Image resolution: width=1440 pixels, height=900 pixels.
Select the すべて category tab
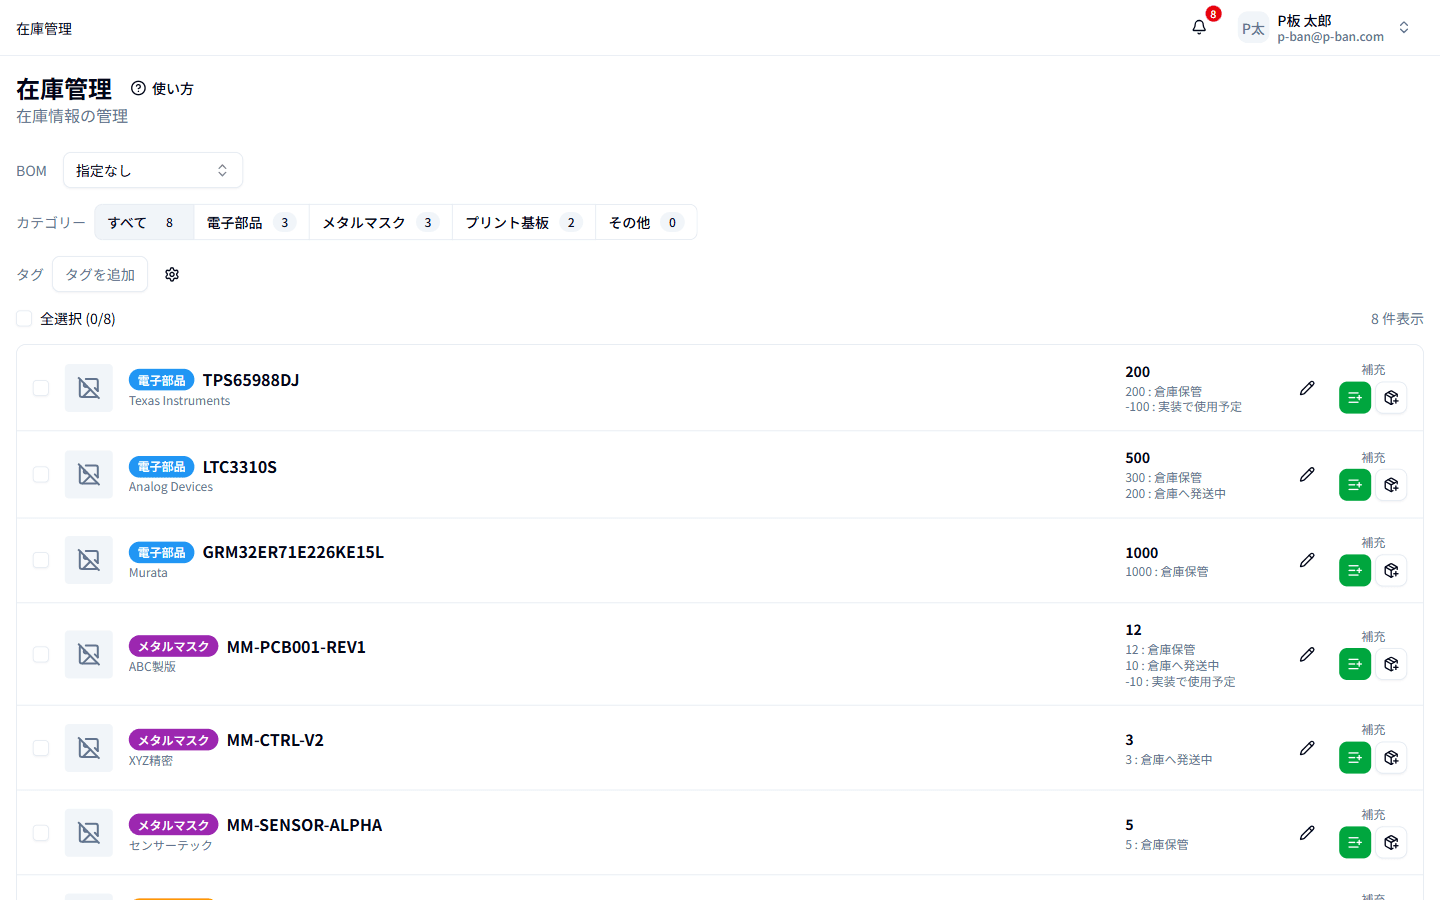click(144, 222)
